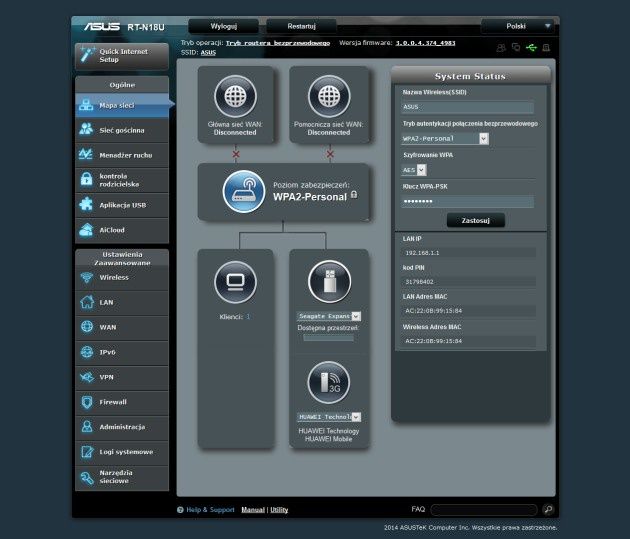
Task: Click the IPv6 sidebar icon
Action: point(87,352)
